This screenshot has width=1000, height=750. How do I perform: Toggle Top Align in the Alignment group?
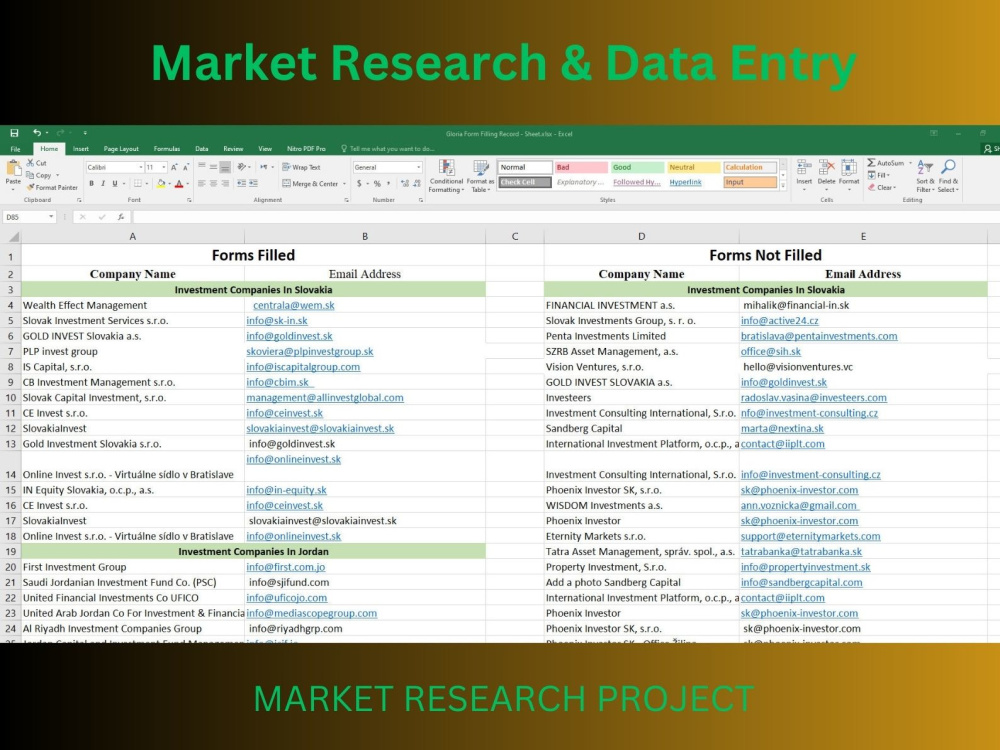point(202,167)
